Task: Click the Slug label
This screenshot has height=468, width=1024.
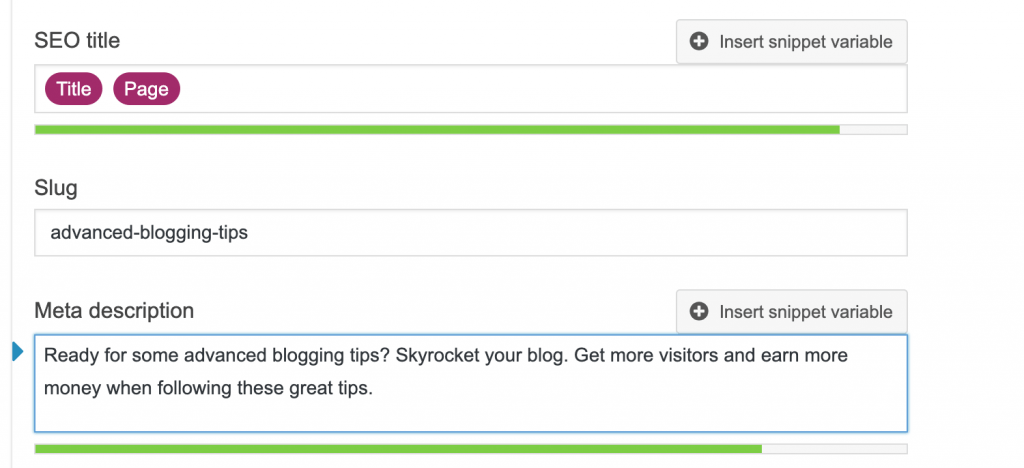Action: (x=56, y=189)
